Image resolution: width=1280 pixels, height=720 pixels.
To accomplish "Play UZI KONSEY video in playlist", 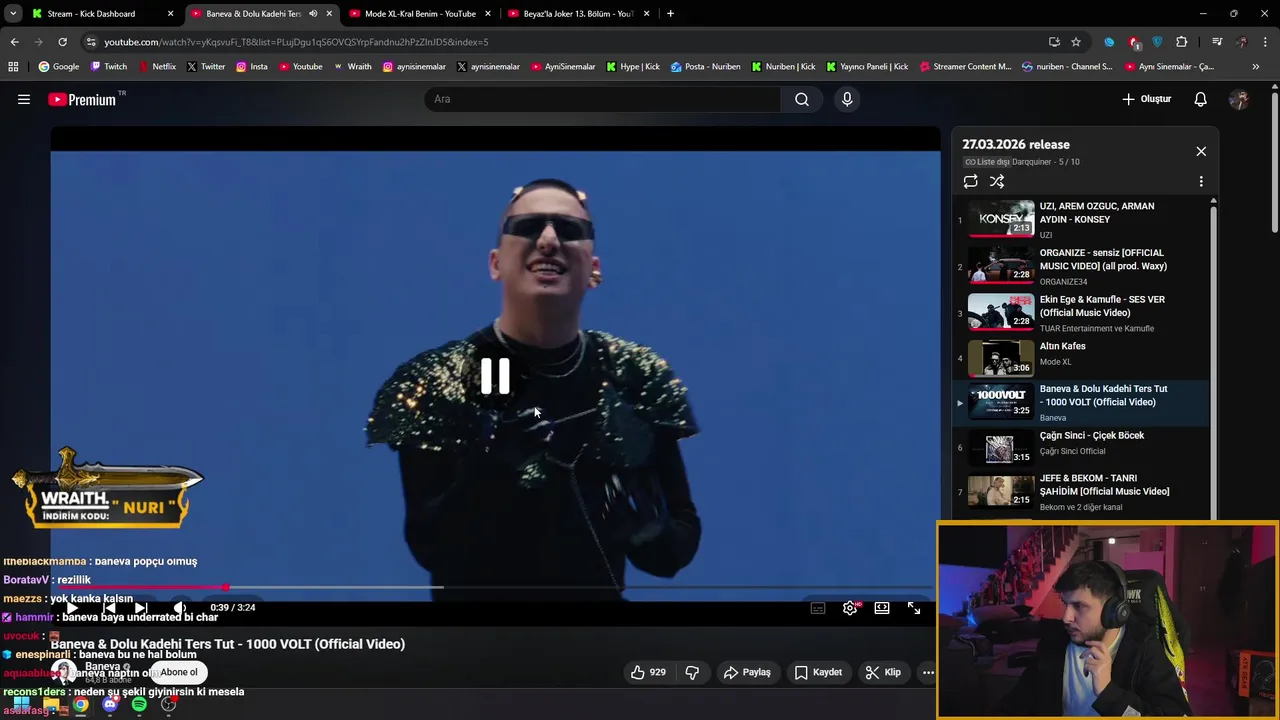I will 1080,219.
